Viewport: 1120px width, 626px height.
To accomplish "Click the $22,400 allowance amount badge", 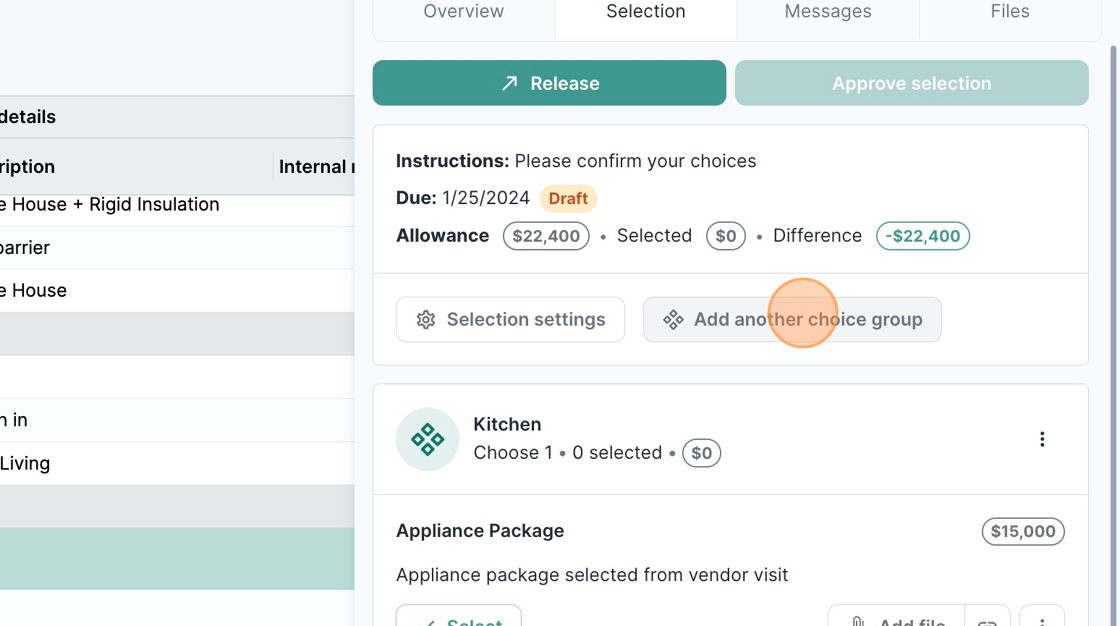I will [x=546, y=236].
